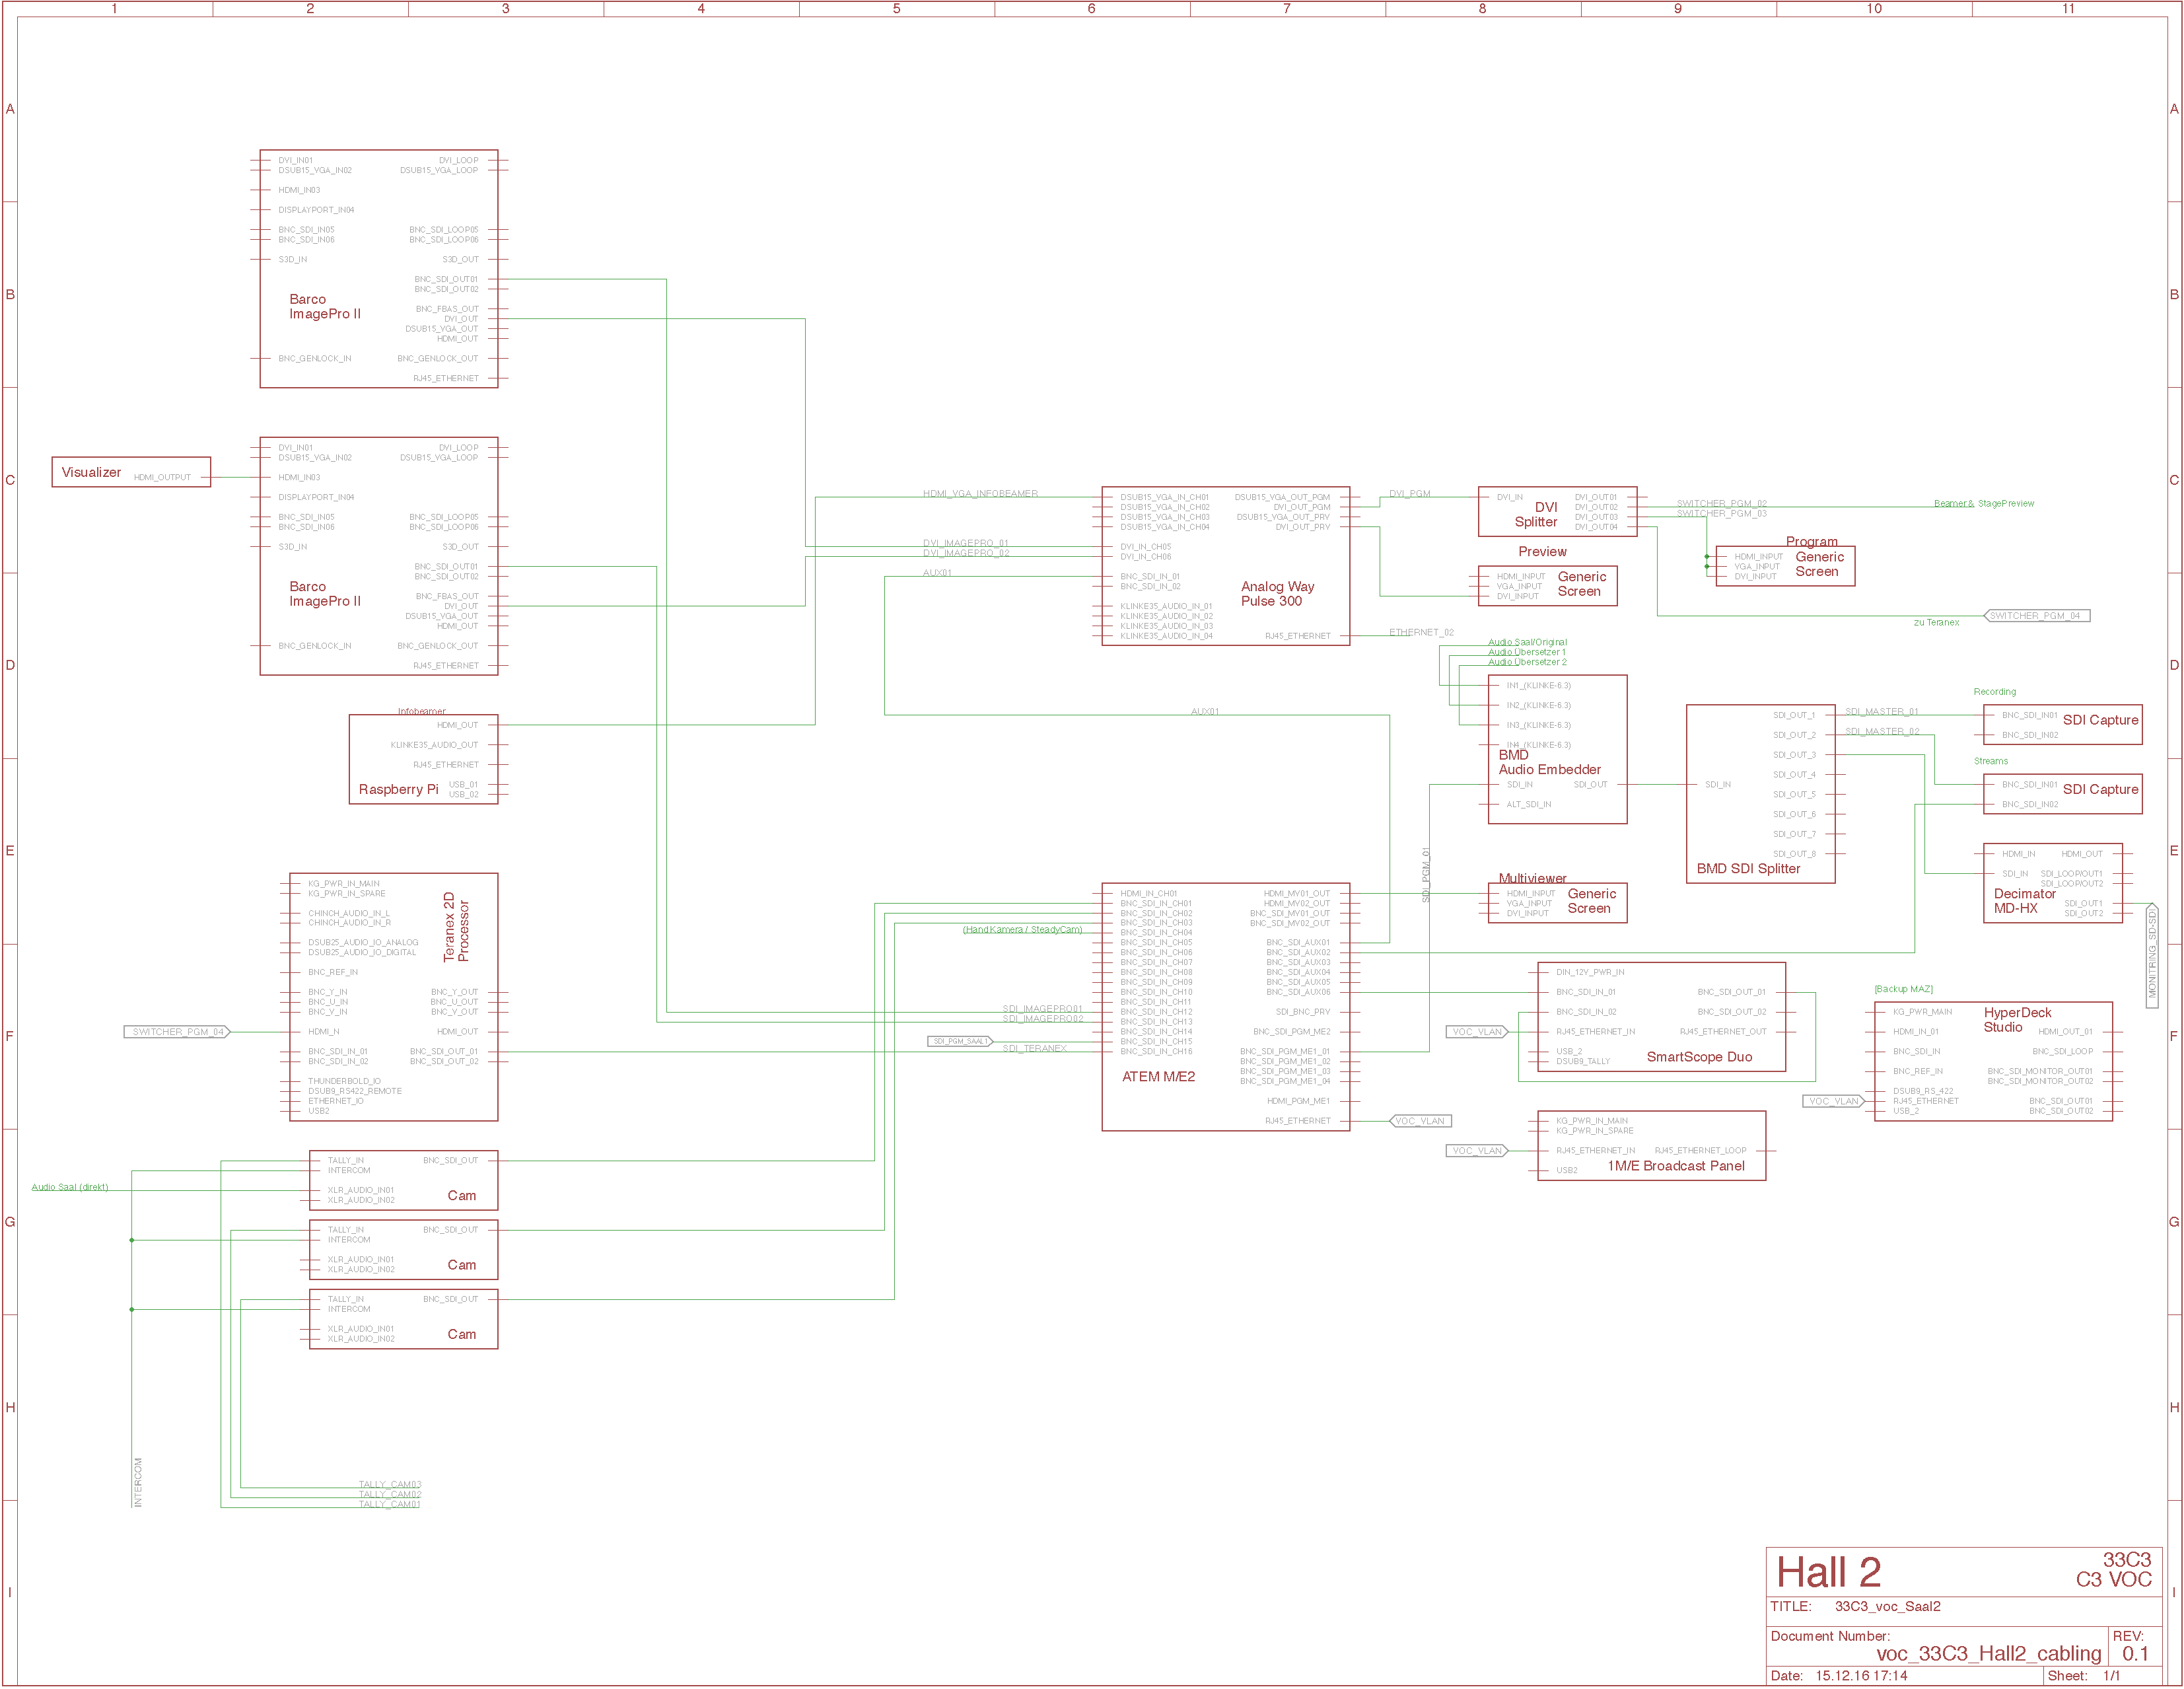This screenshot has width=2184, height=1689.
Task: Click the Audio Übersetzer 1 annotation
Action: 1526,652
